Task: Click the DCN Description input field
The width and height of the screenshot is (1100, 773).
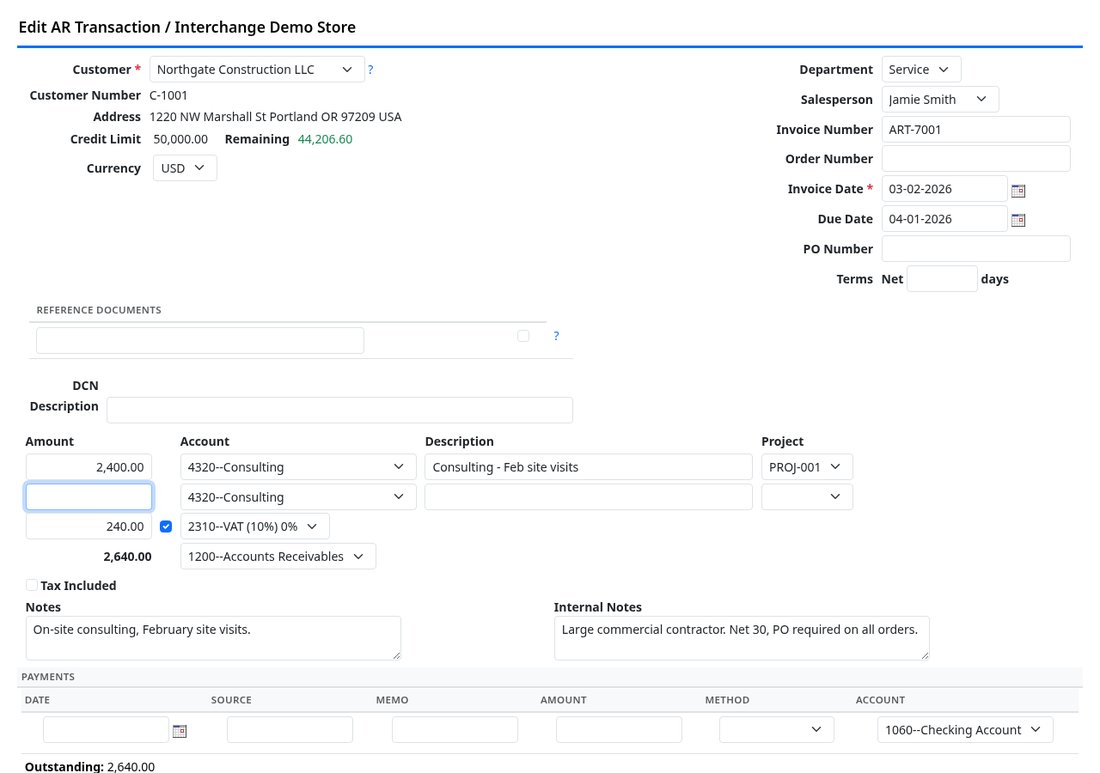Action: (340, 410)
